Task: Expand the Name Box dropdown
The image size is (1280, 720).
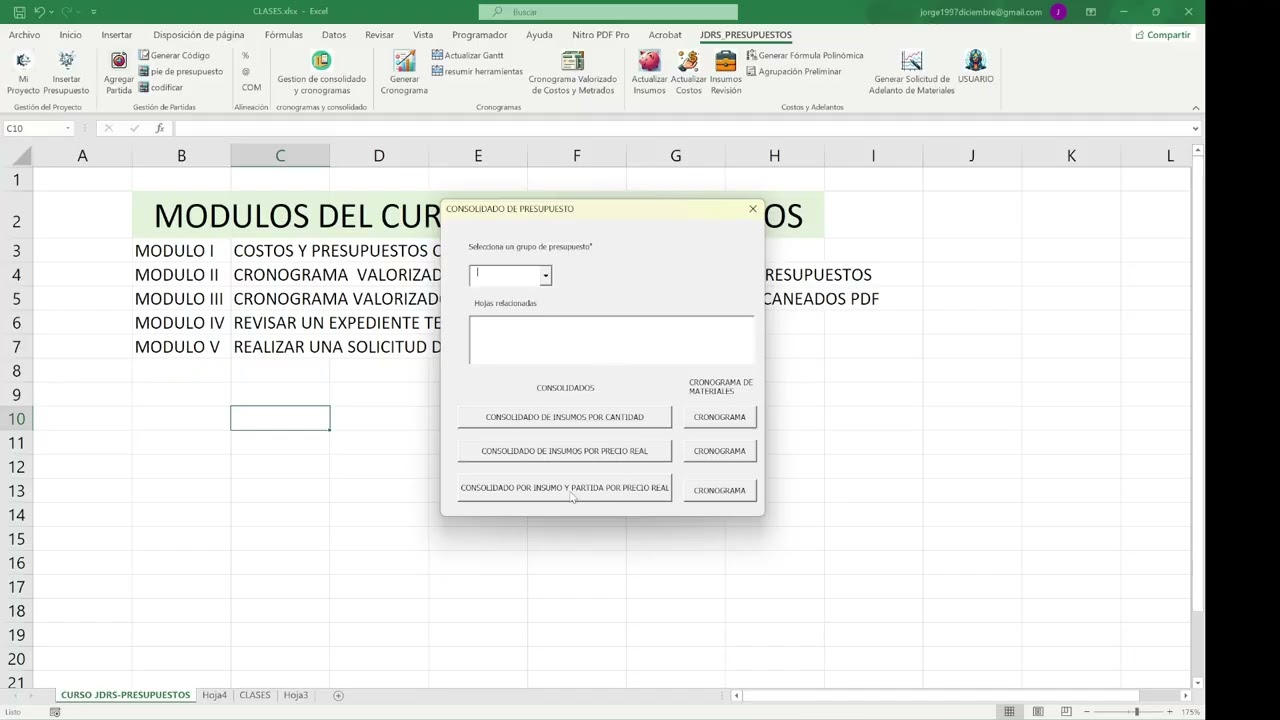Action: pos(68,128)
